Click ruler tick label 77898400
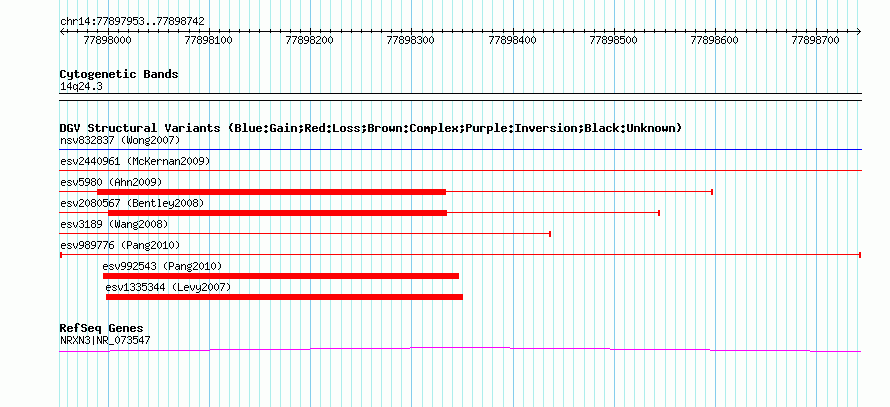This screenshot has height=407, width=890. (x=512, y=40)
